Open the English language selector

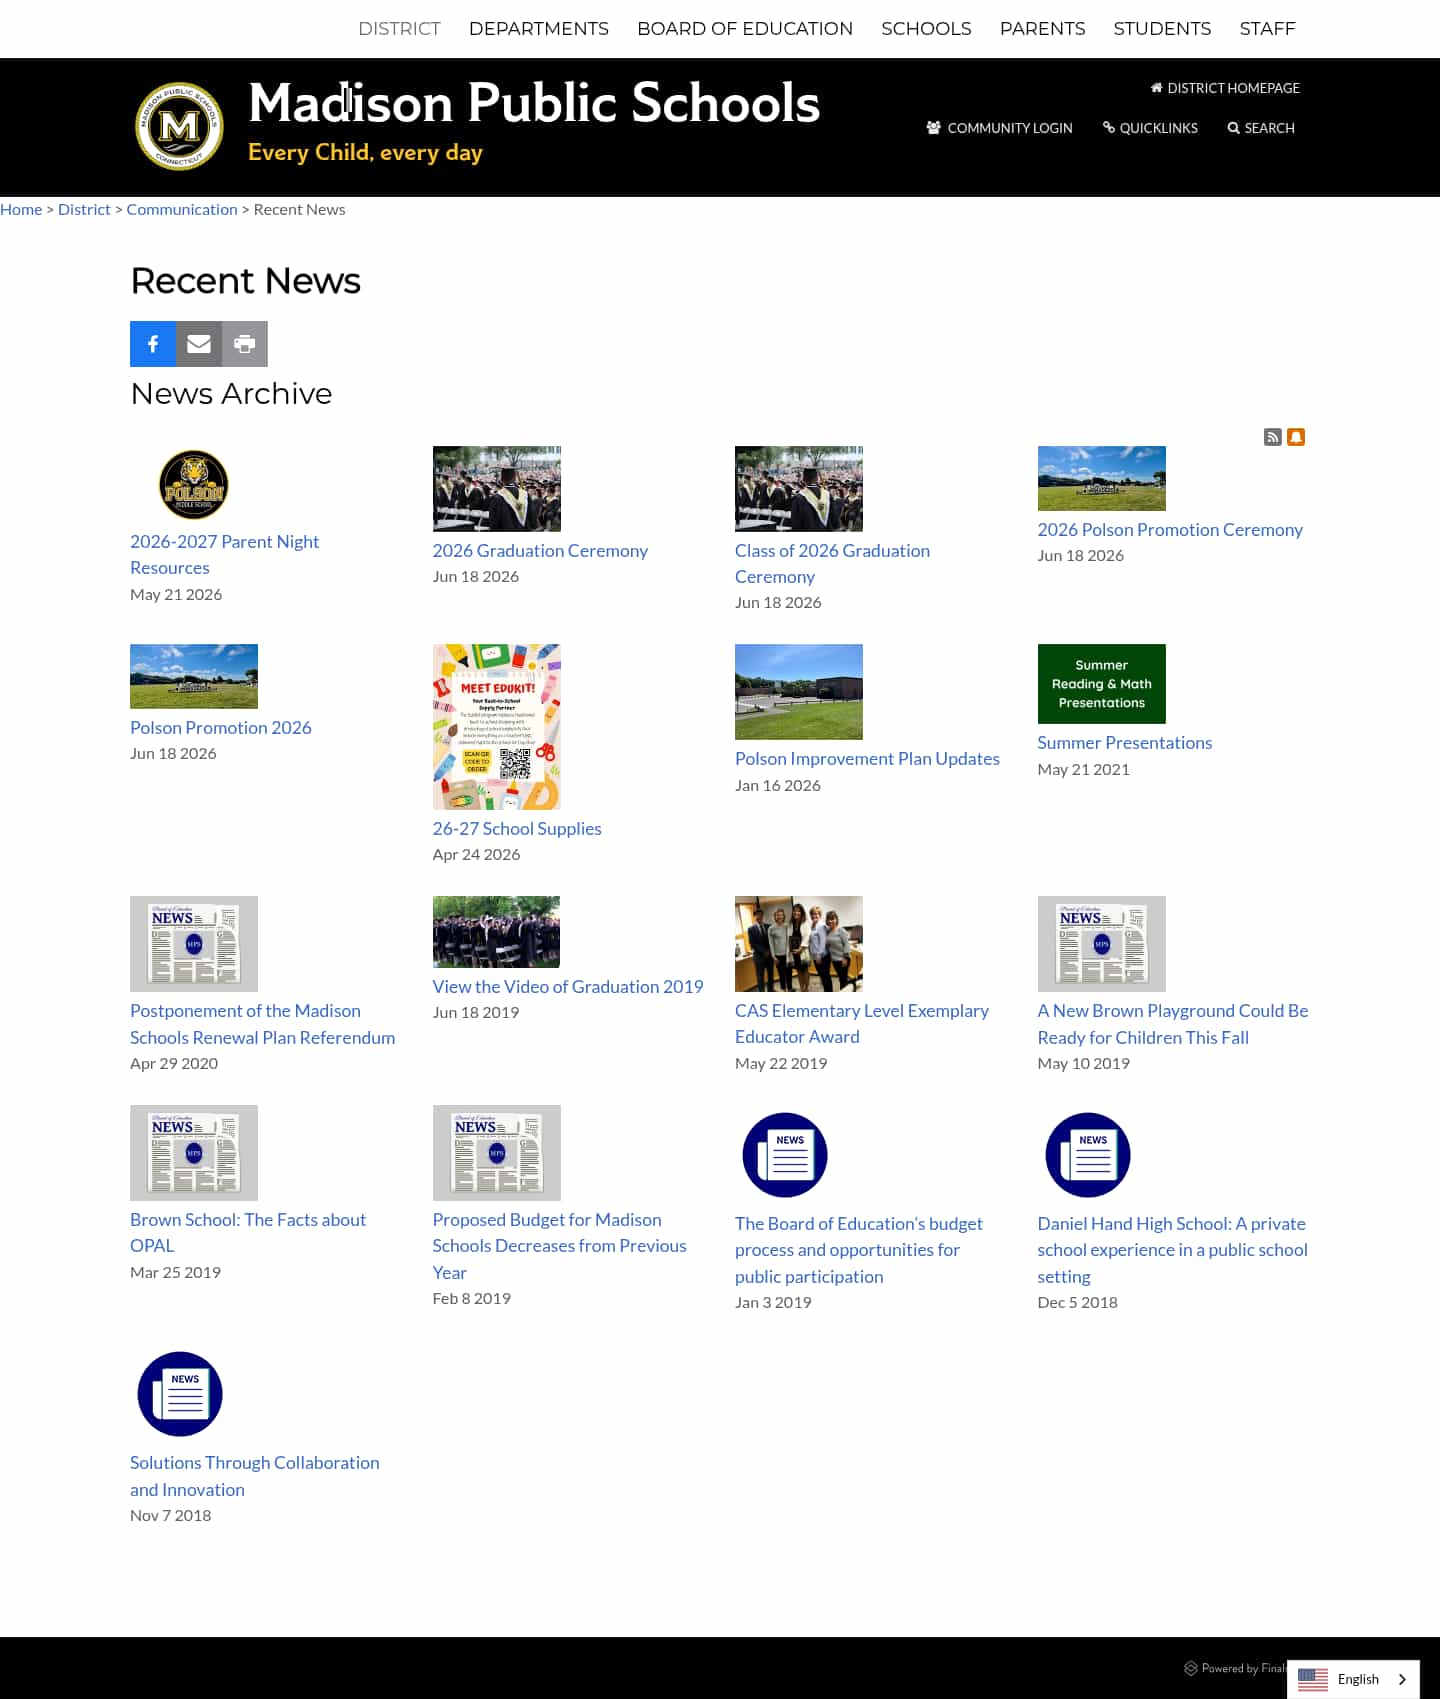[1353, 1679]
